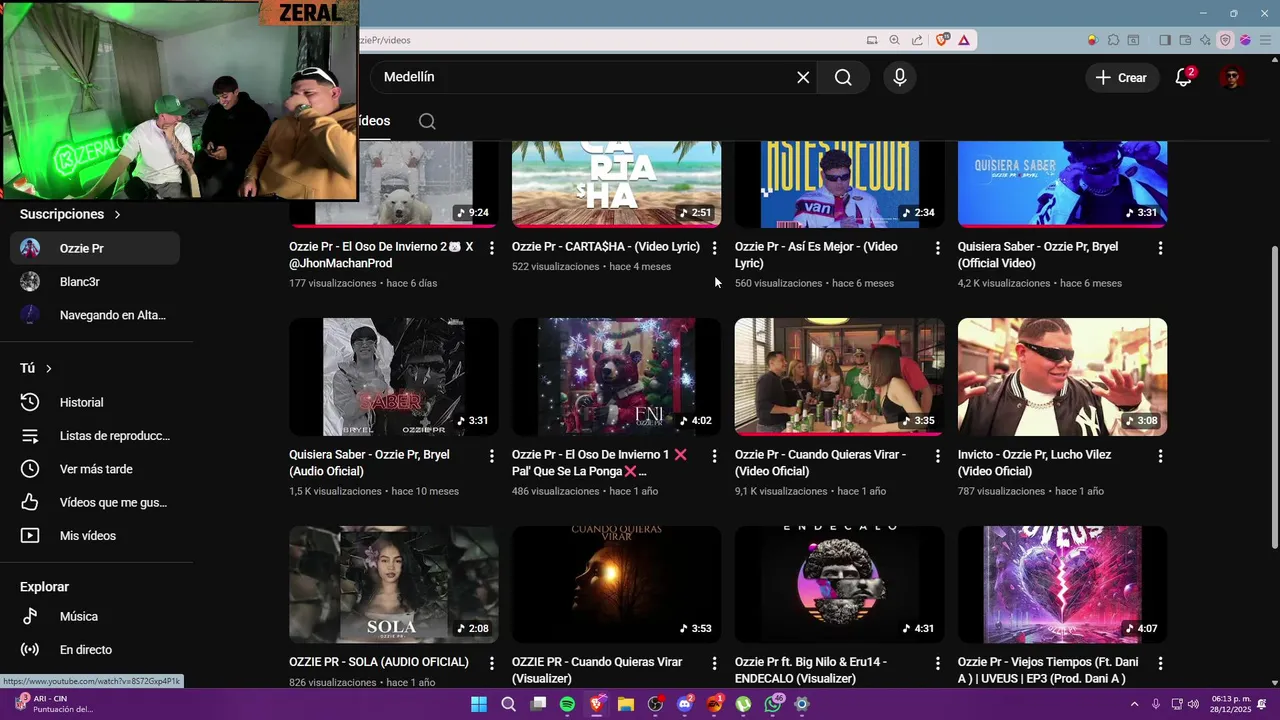Open En directo under Explorar
Screen dimensions: 1280x720
(x=95, y=650)
